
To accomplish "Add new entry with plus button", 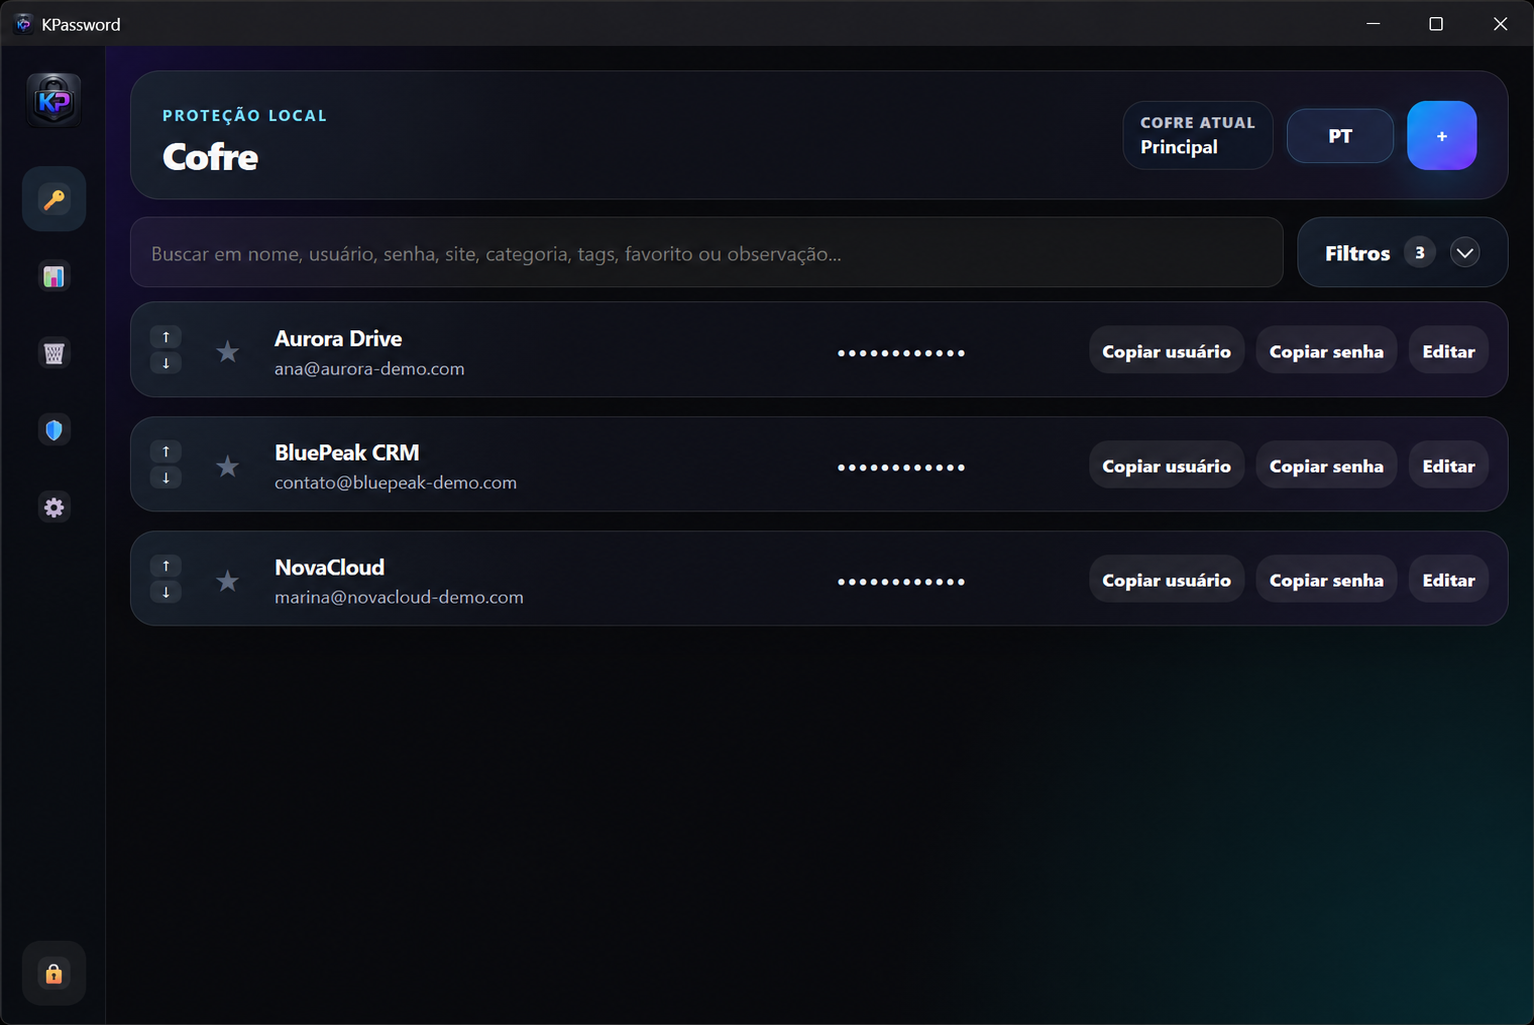I will [x=1441, y=136].
